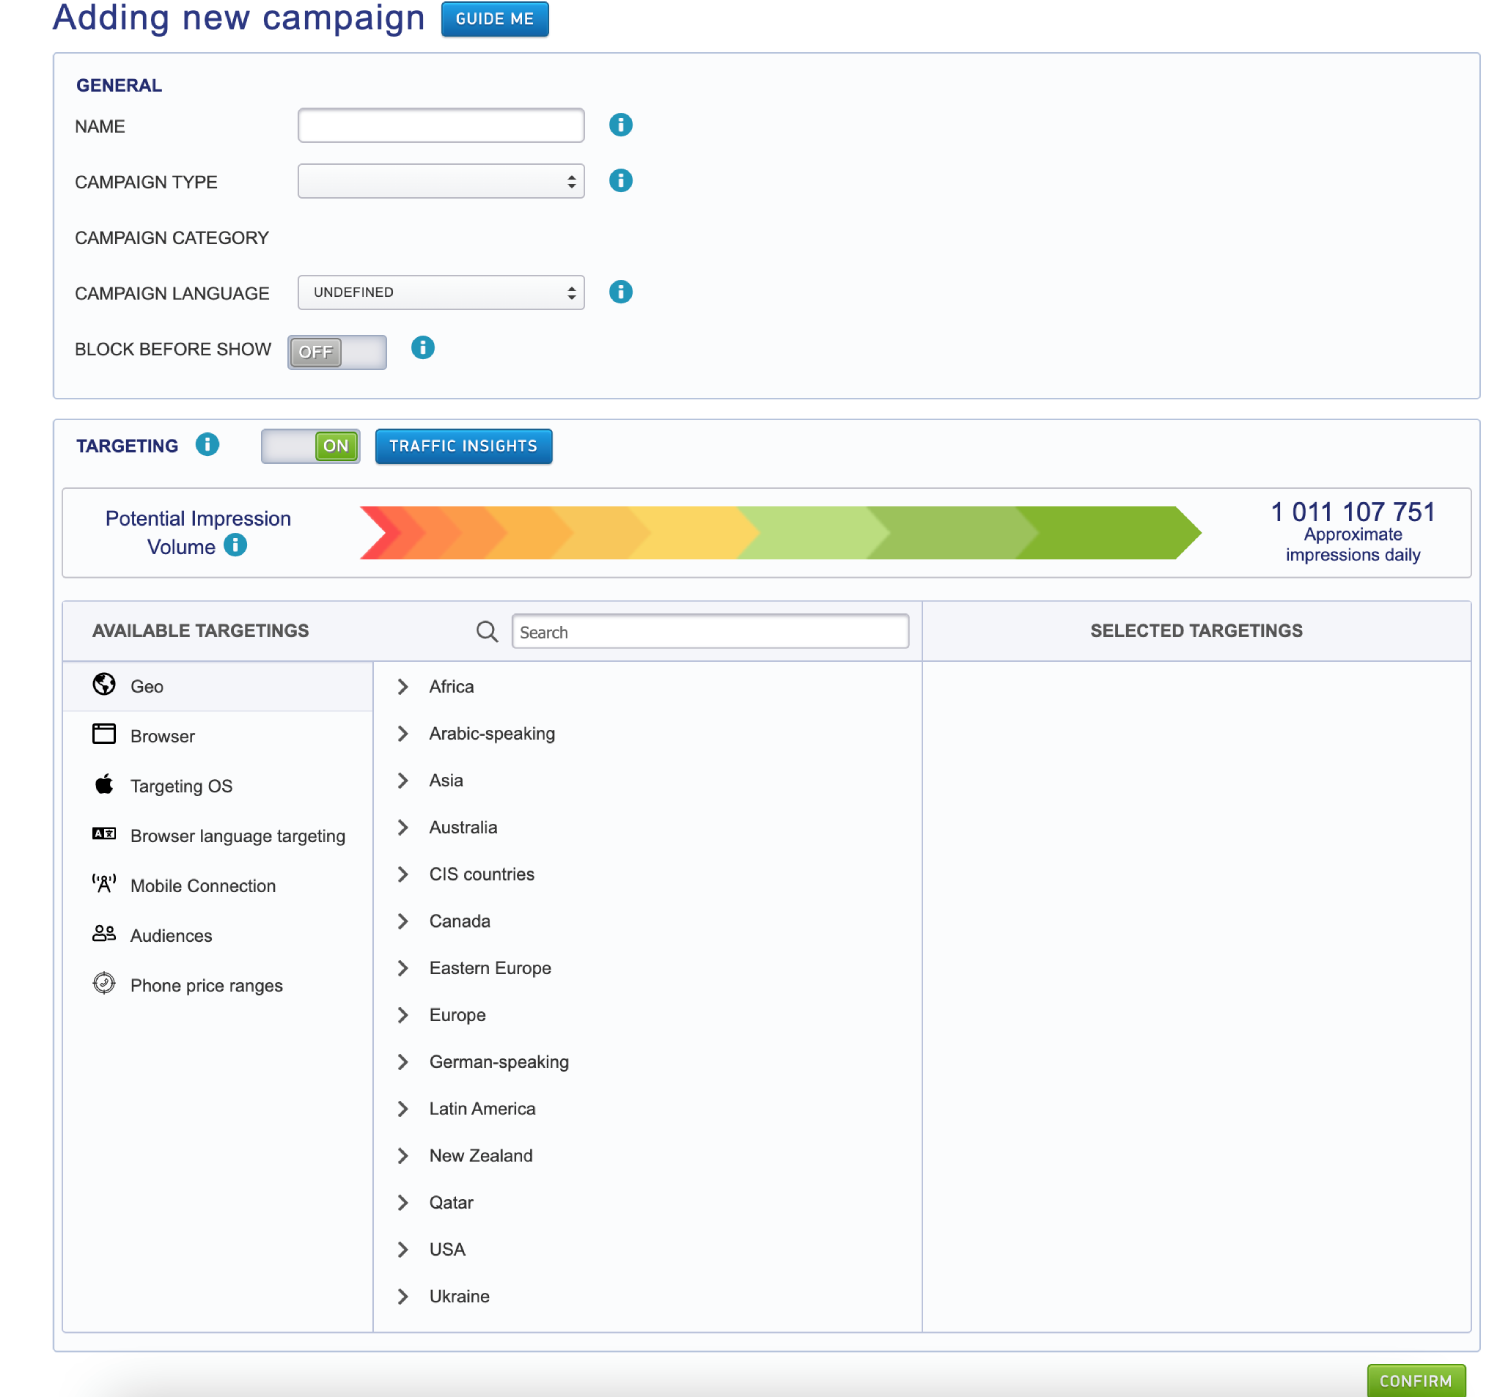Screen dimensions: 1500x1397
Task: Click into the campaign NAME input field
Action: click(441, 126)
